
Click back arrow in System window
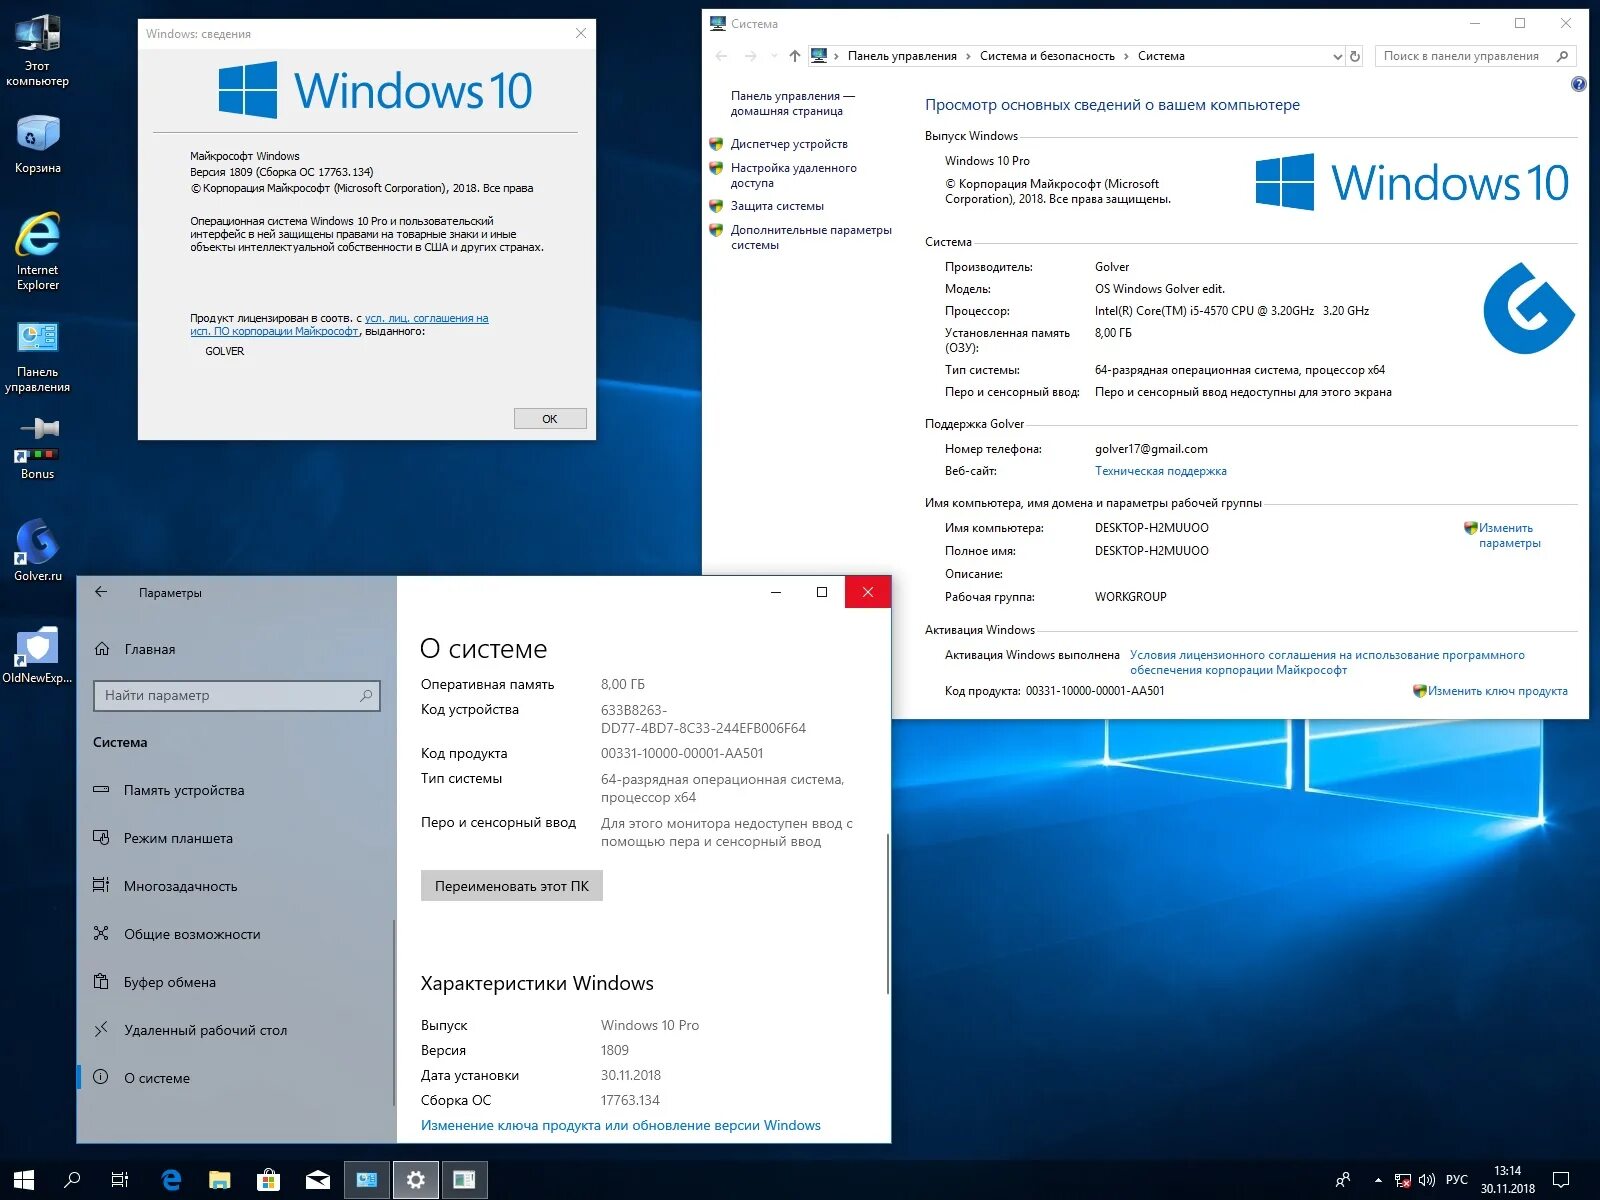722,56
